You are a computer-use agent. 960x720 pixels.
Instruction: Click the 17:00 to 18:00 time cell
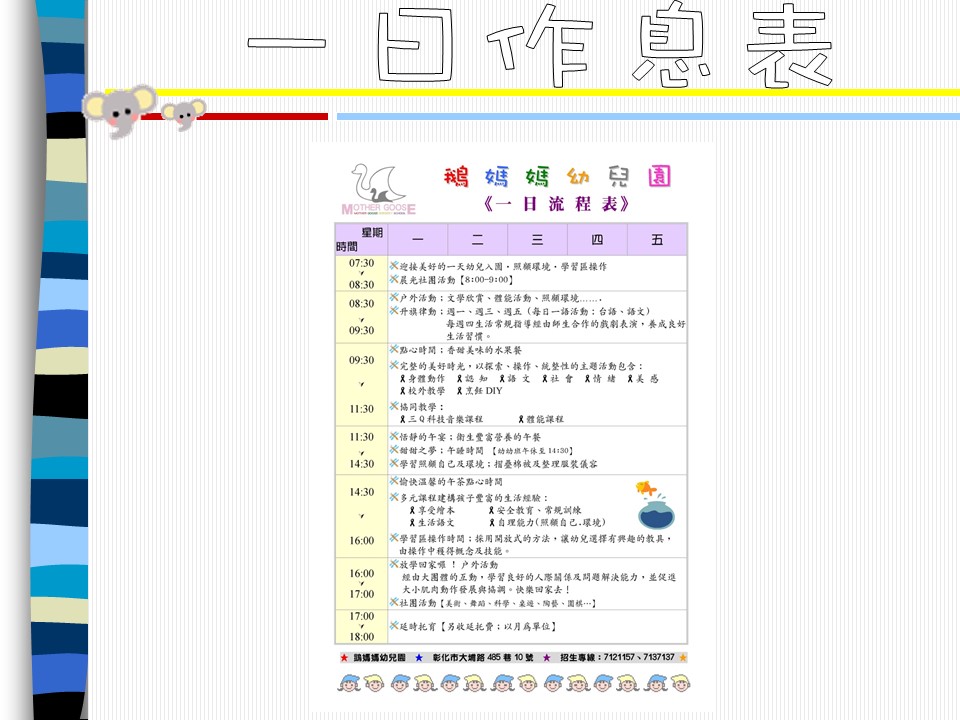(361, 626)
